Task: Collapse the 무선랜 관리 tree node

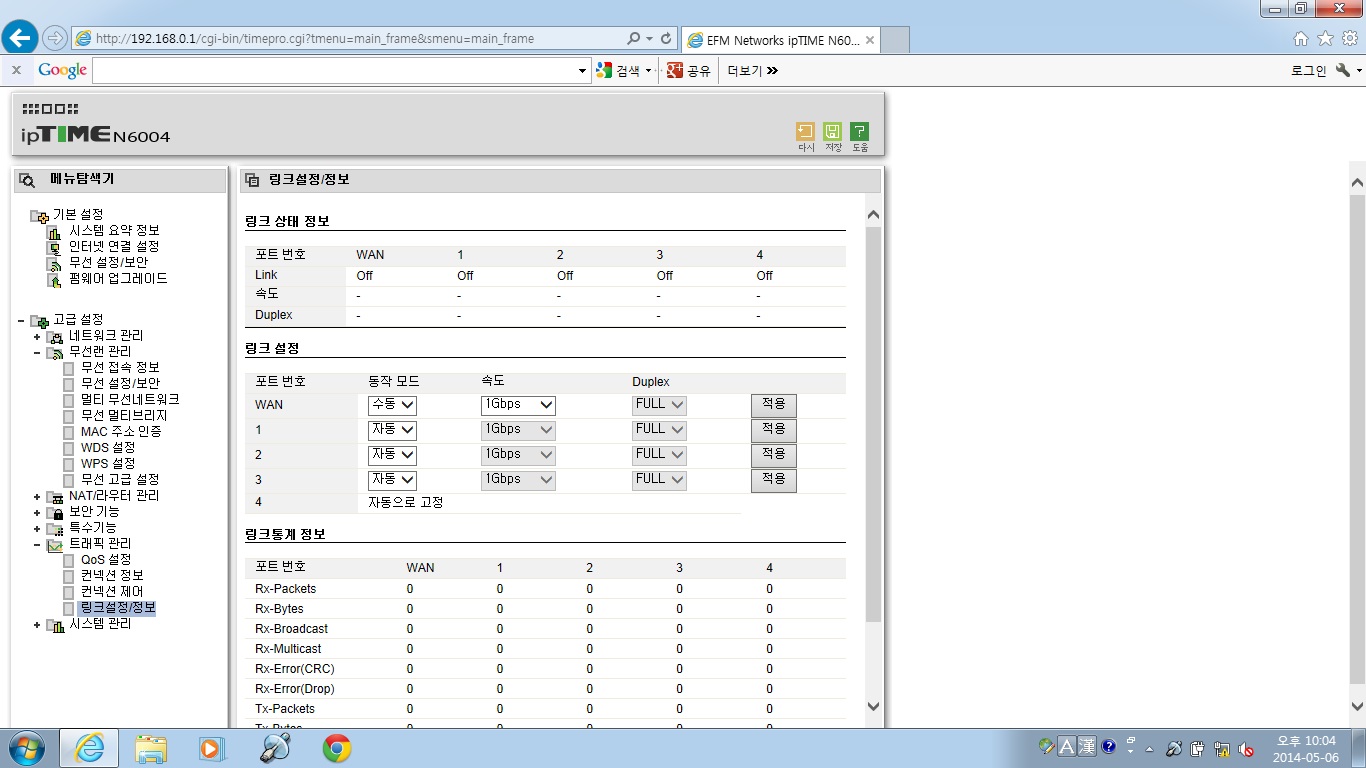Action: [x=37, y=352]
